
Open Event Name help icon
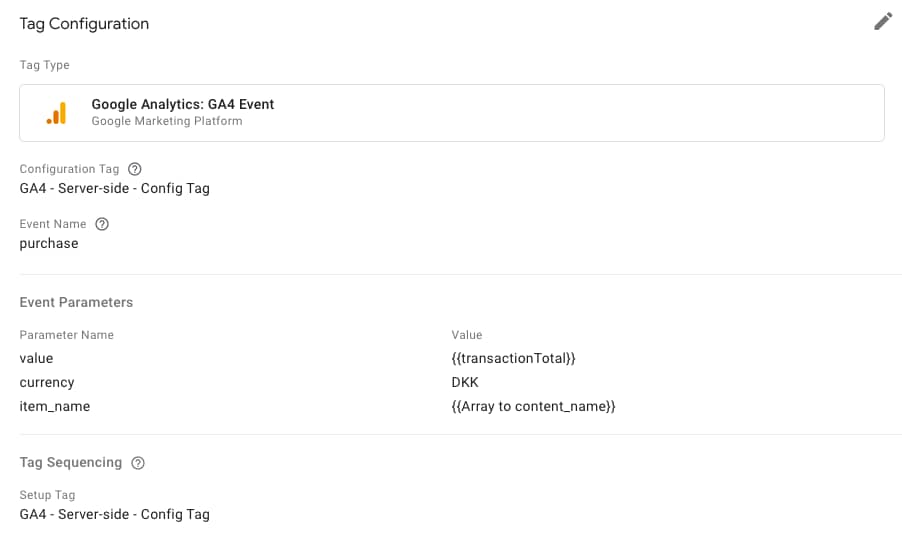pos(102,224)
